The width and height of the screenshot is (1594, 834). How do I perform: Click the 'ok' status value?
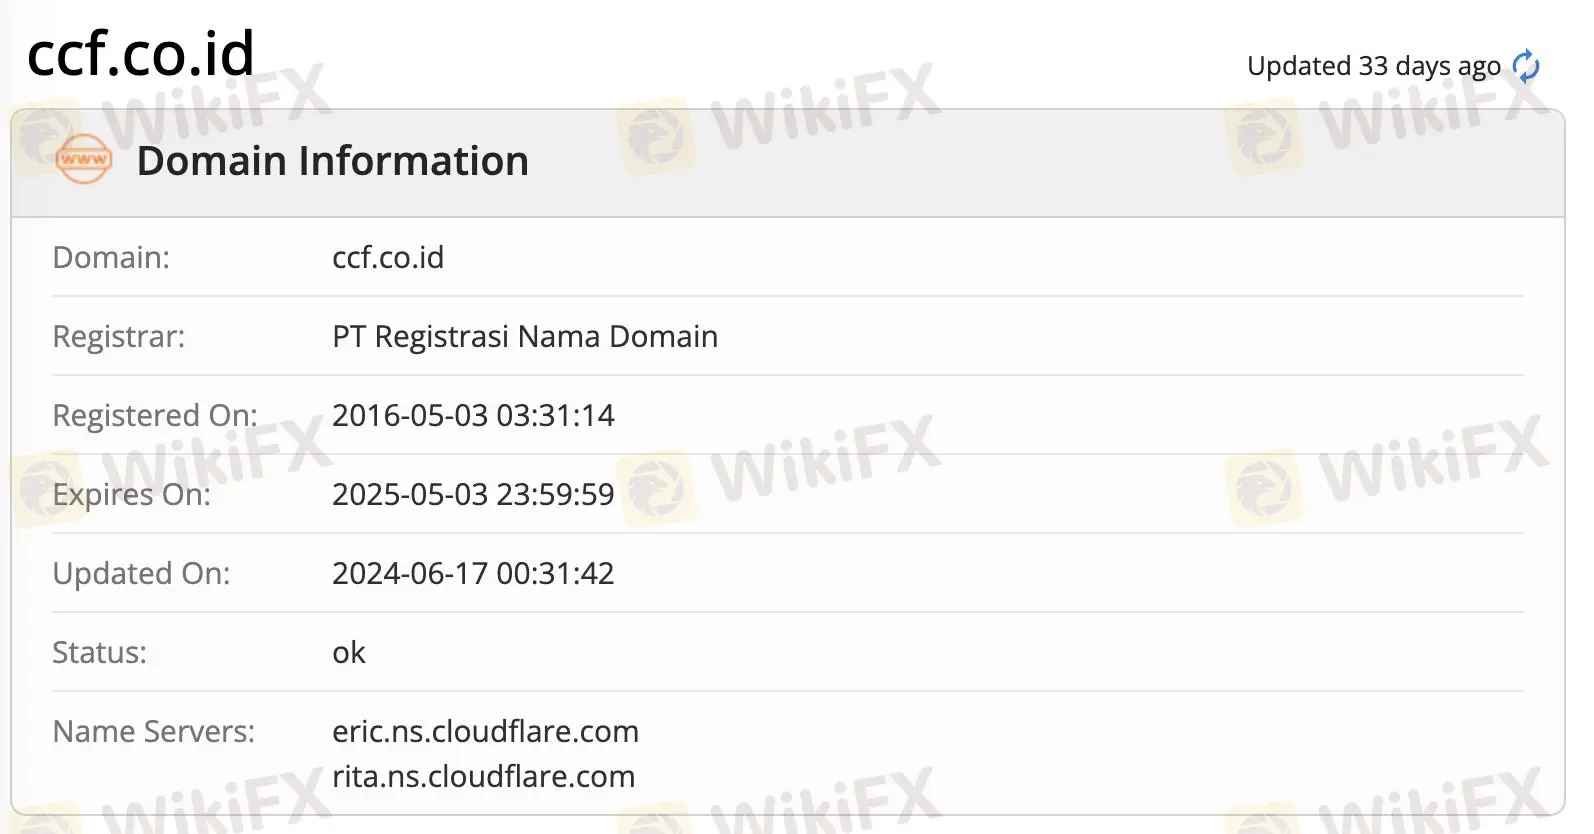(x=349, y=652)
